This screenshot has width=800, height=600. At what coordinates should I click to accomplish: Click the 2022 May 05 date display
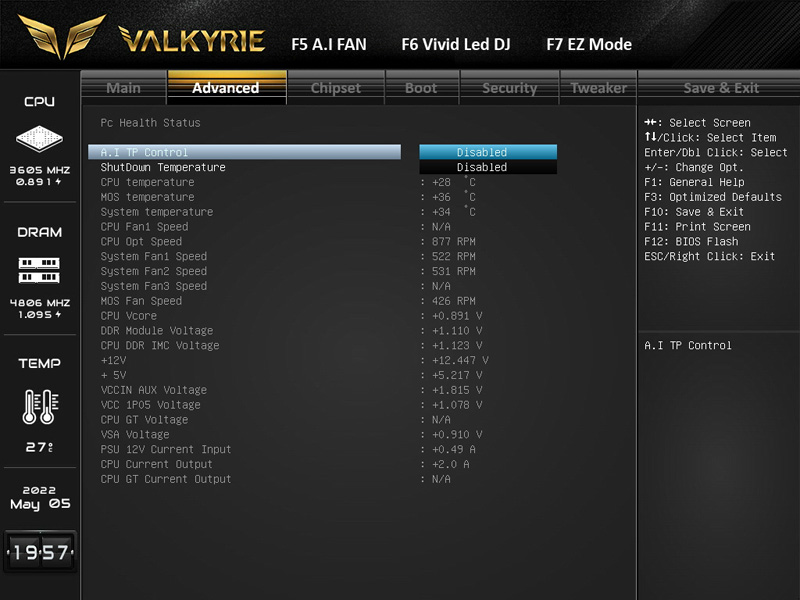tap(40, 497)
